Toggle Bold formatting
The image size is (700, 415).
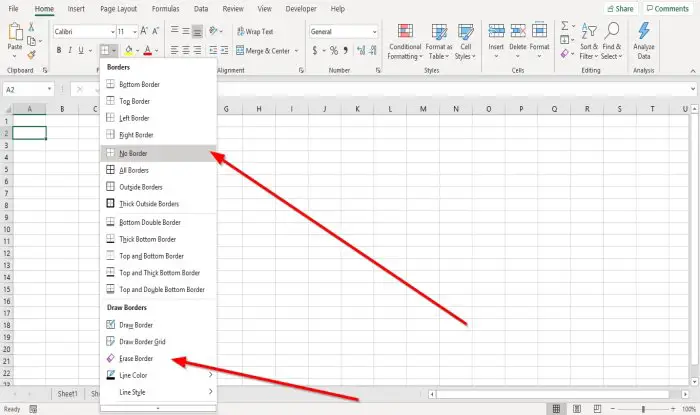click(58, 50)
